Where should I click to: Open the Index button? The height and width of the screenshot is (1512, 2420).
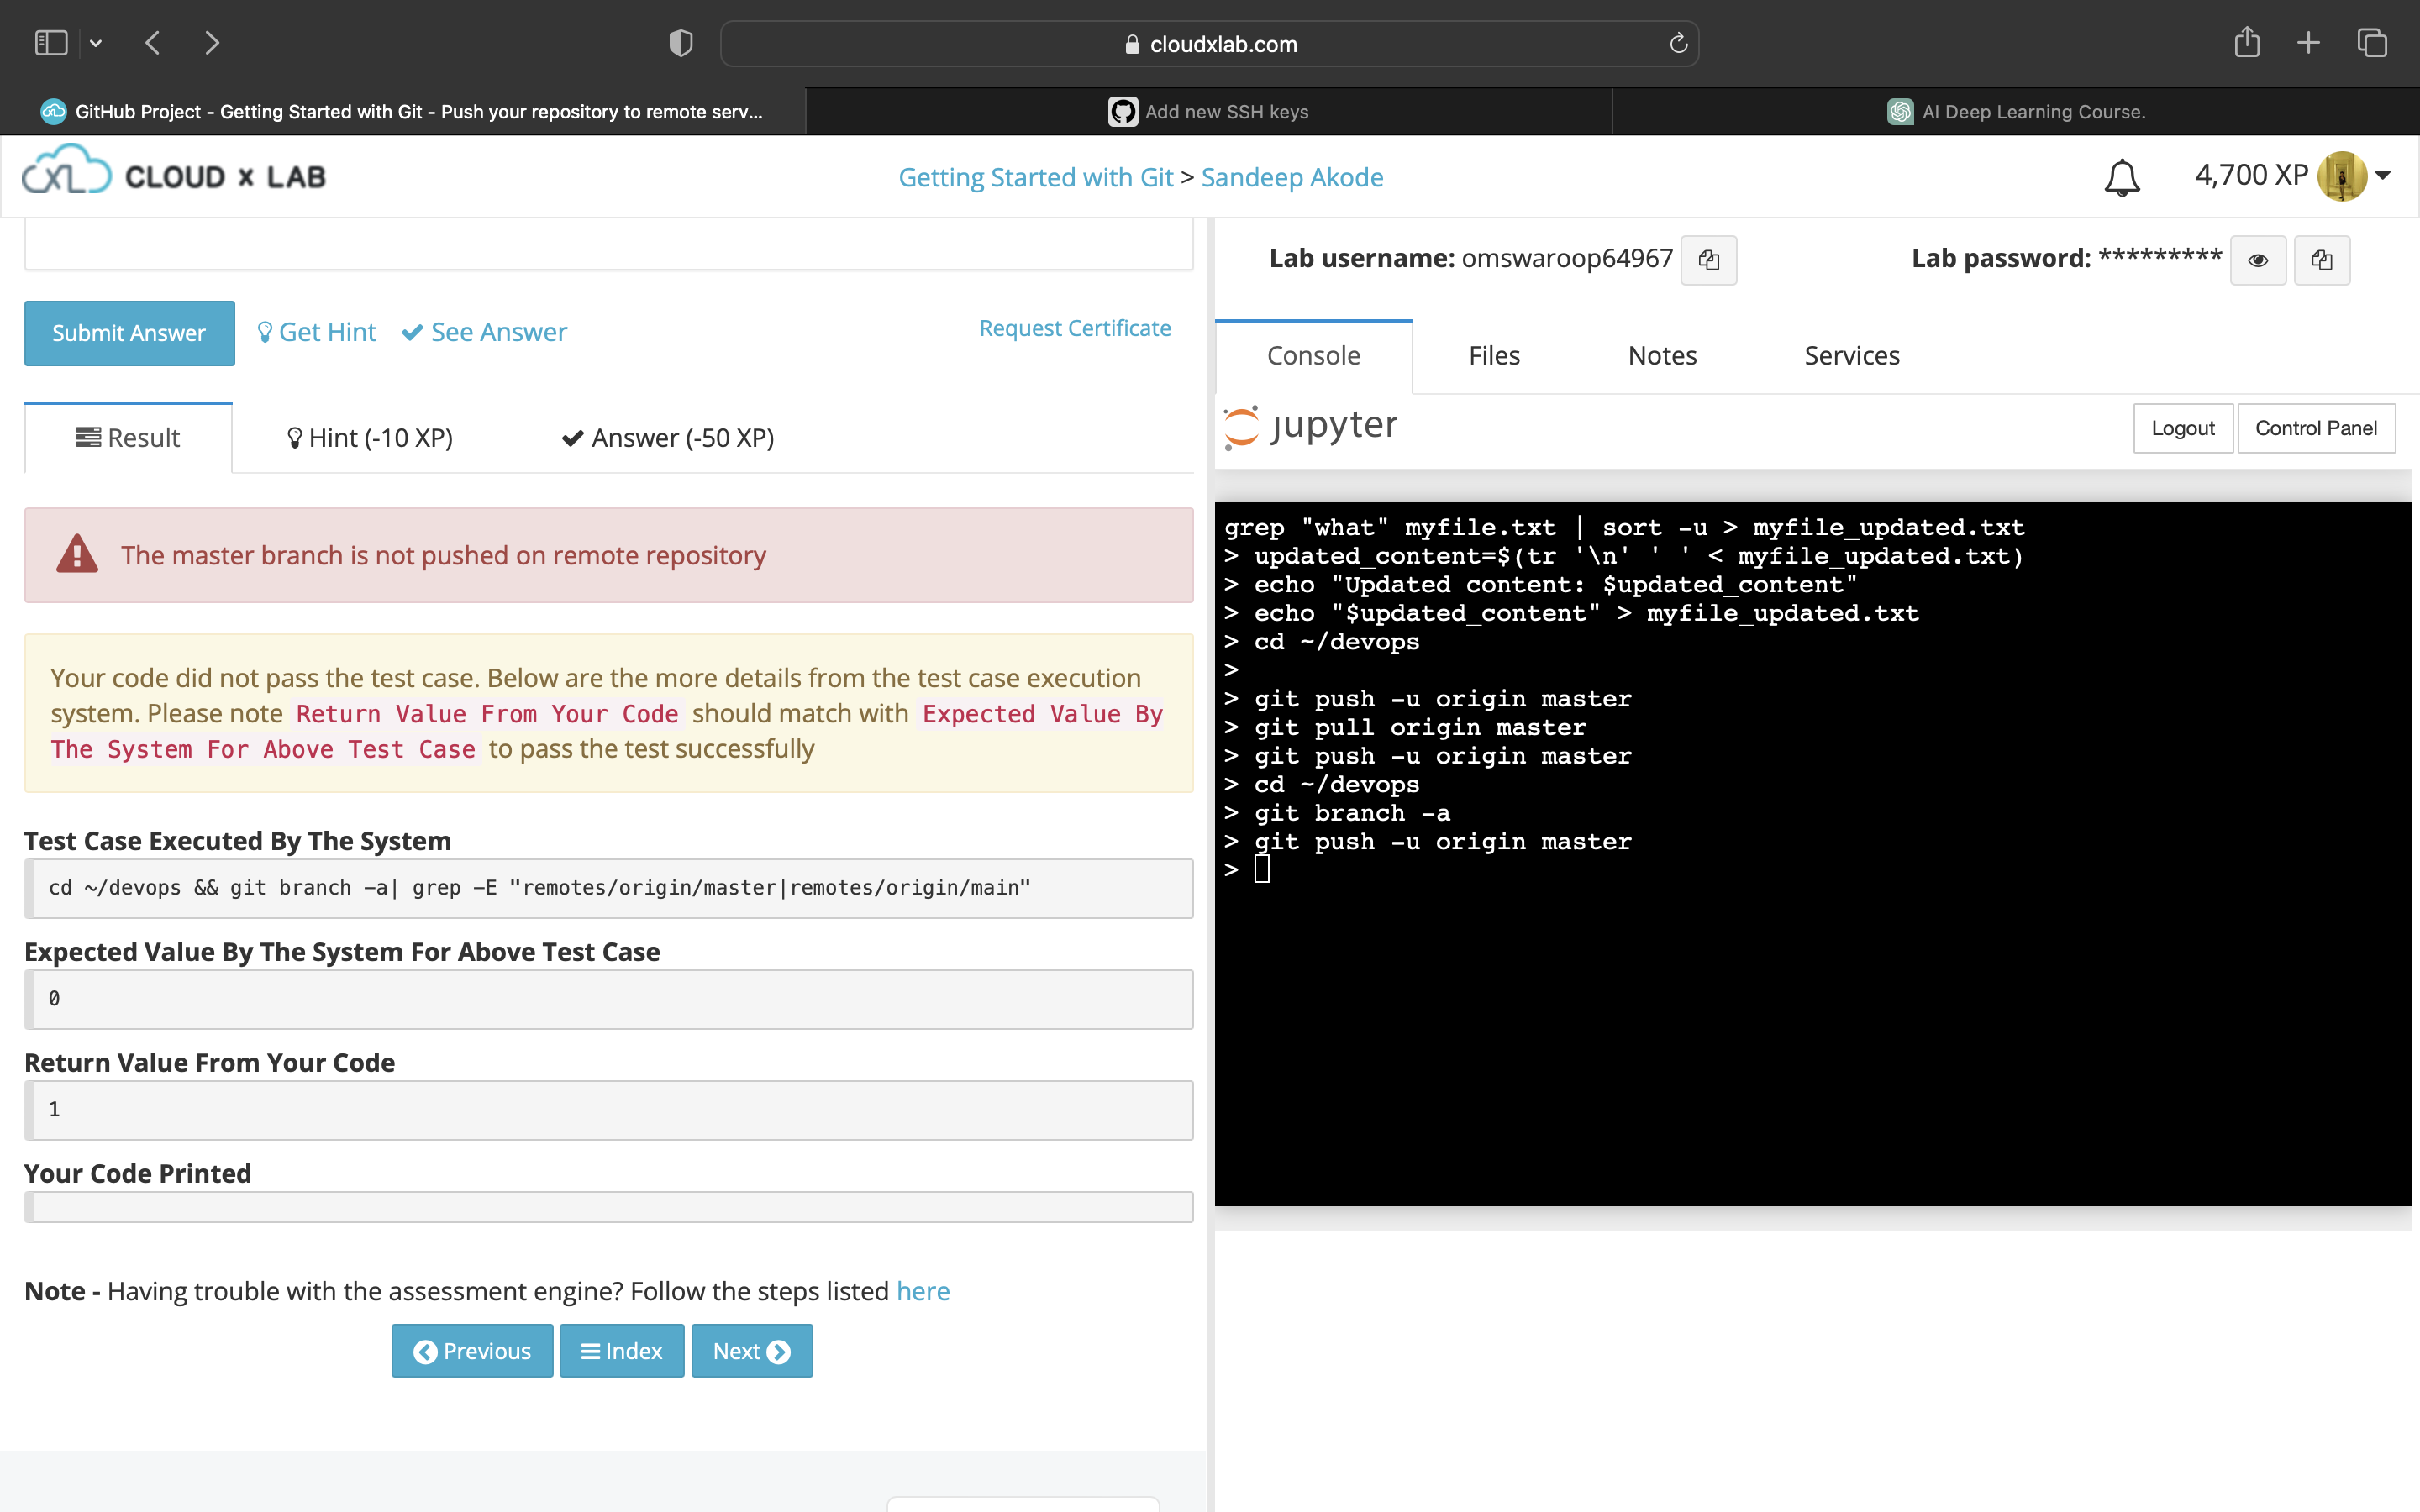coord(622,1351)
